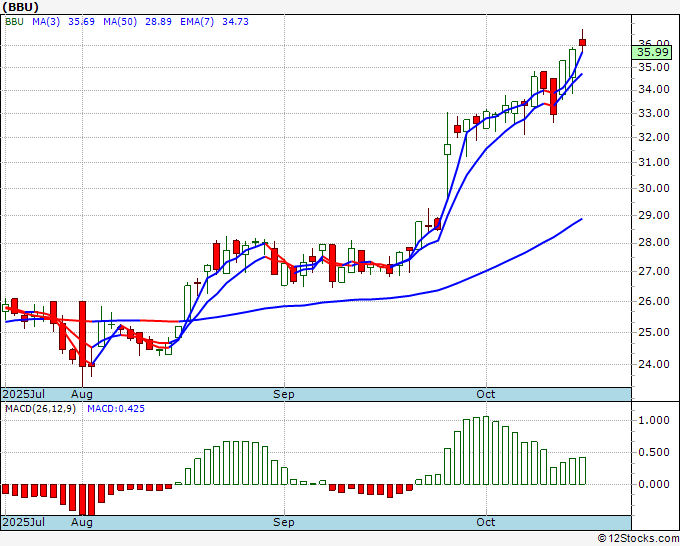Click the (BBU) chart title

(x=20, y=7)
